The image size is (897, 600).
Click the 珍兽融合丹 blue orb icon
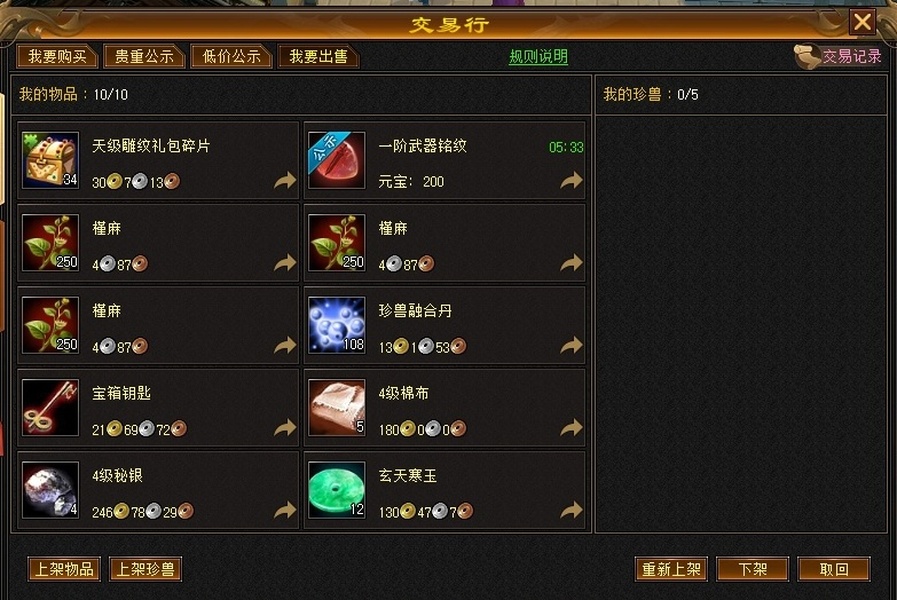(x=336, y=325)
